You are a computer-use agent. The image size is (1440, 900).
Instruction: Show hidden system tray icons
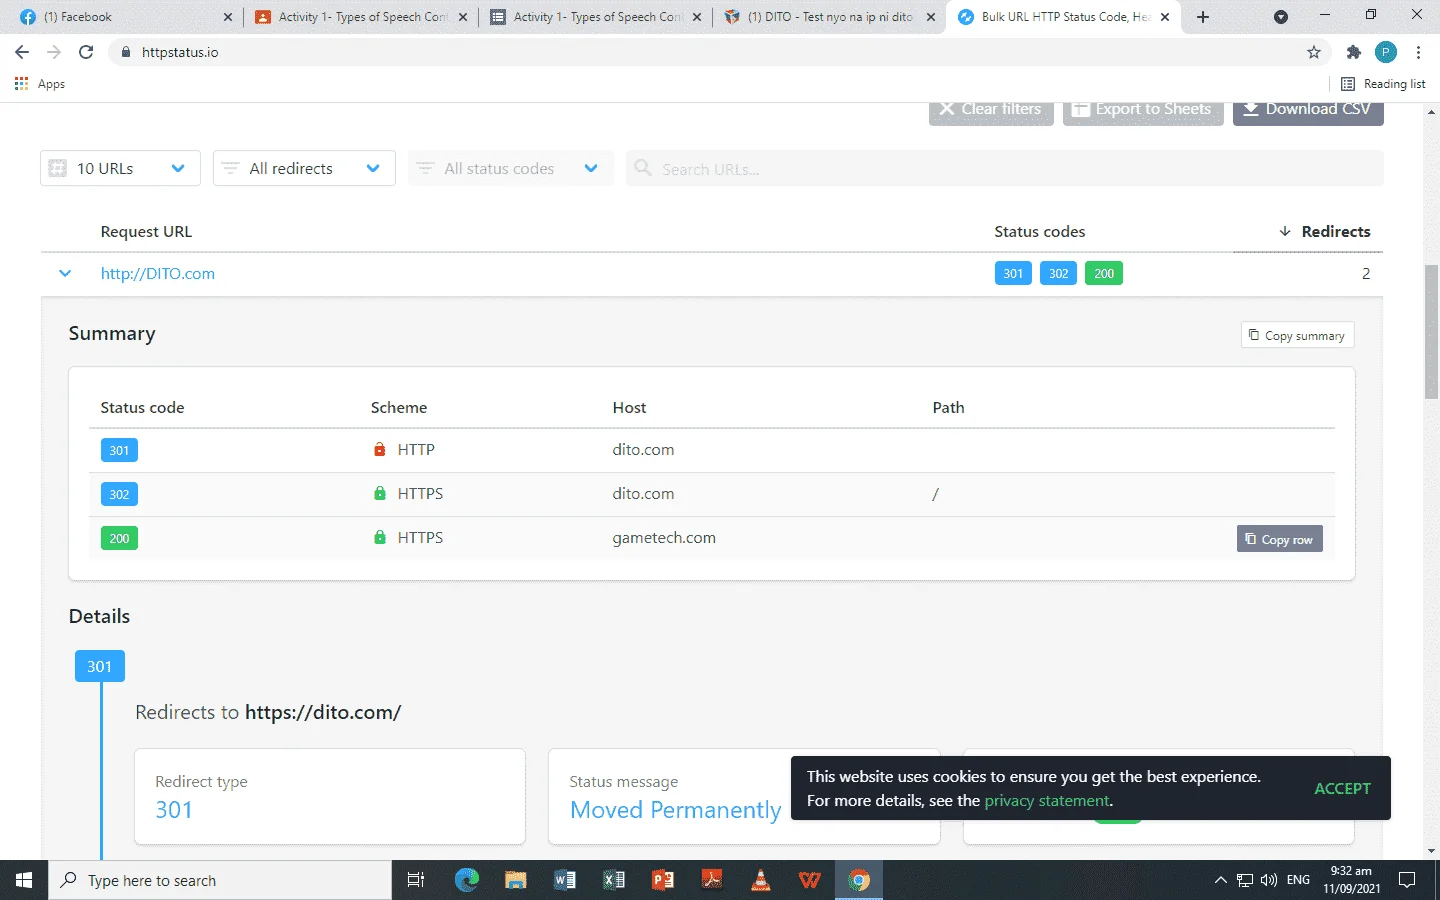coord(1220,880)
